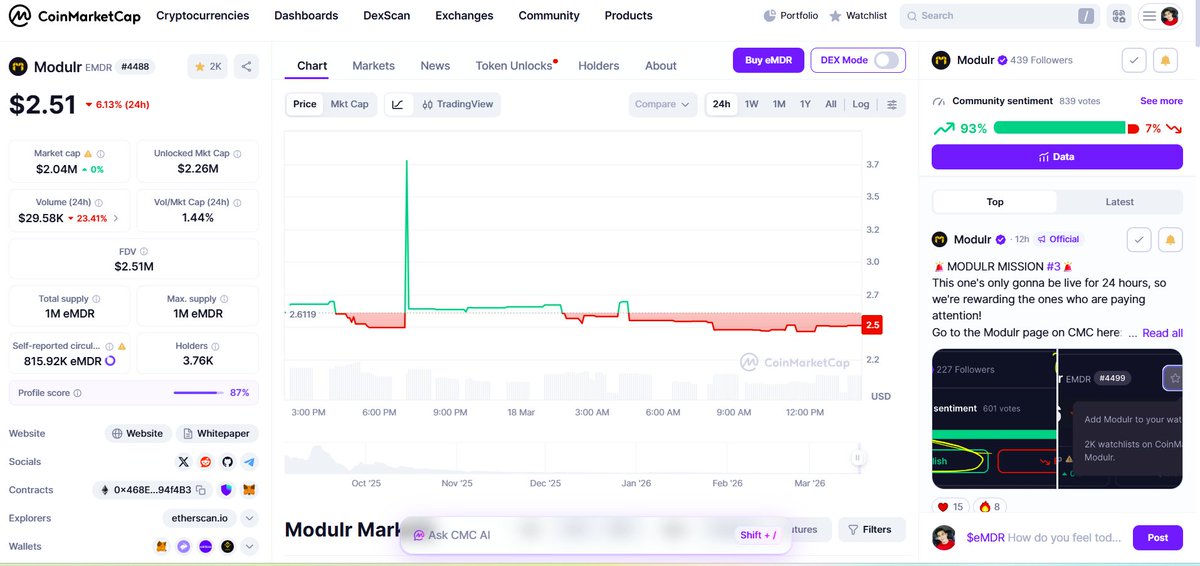The width and height of the screenshot is (1200, 566).
Task: Click info icon next to FDV
Action: coord(144,252)
